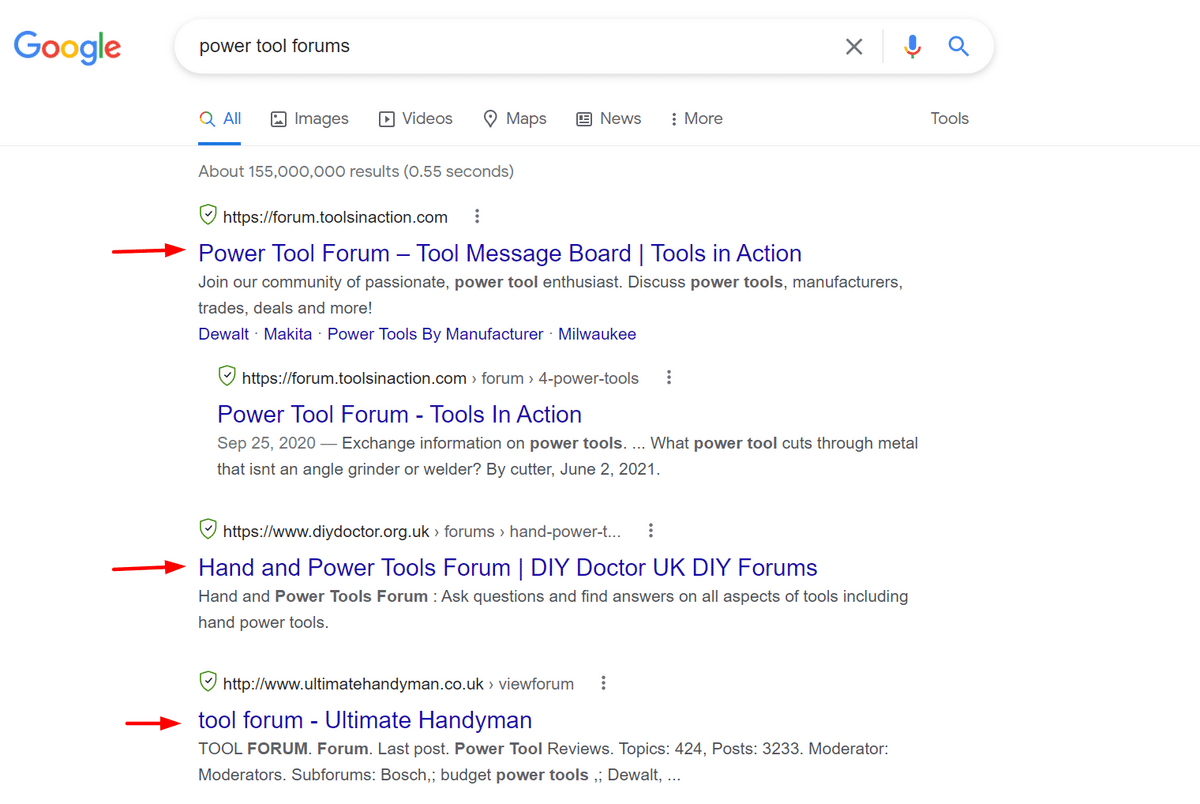Viewport: 1200px width, 804px height.
Task: Start voice search with the microphone icon
Action: (912, 46)
